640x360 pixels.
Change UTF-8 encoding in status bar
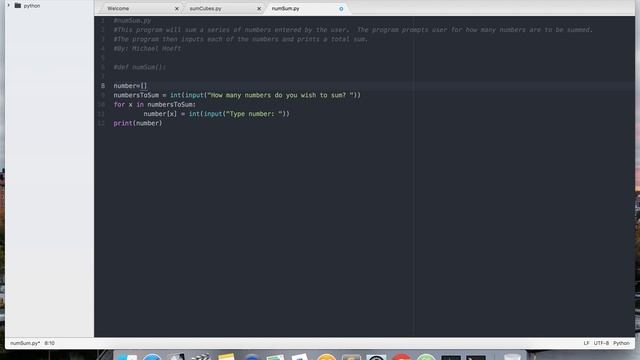coord(601,343)
